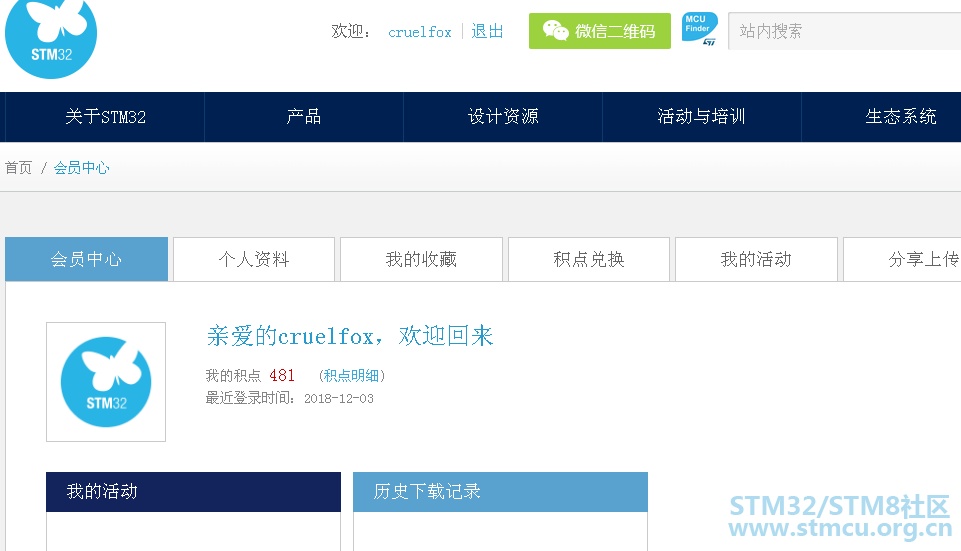Viewport: 961px width, 551px height.
Task: Open the 活动与培训 menu
Action: coord(702,117)
